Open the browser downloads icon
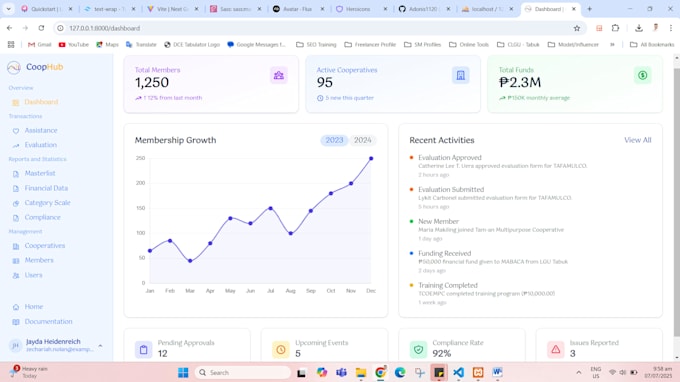680x382 pixels. point(639,28)
